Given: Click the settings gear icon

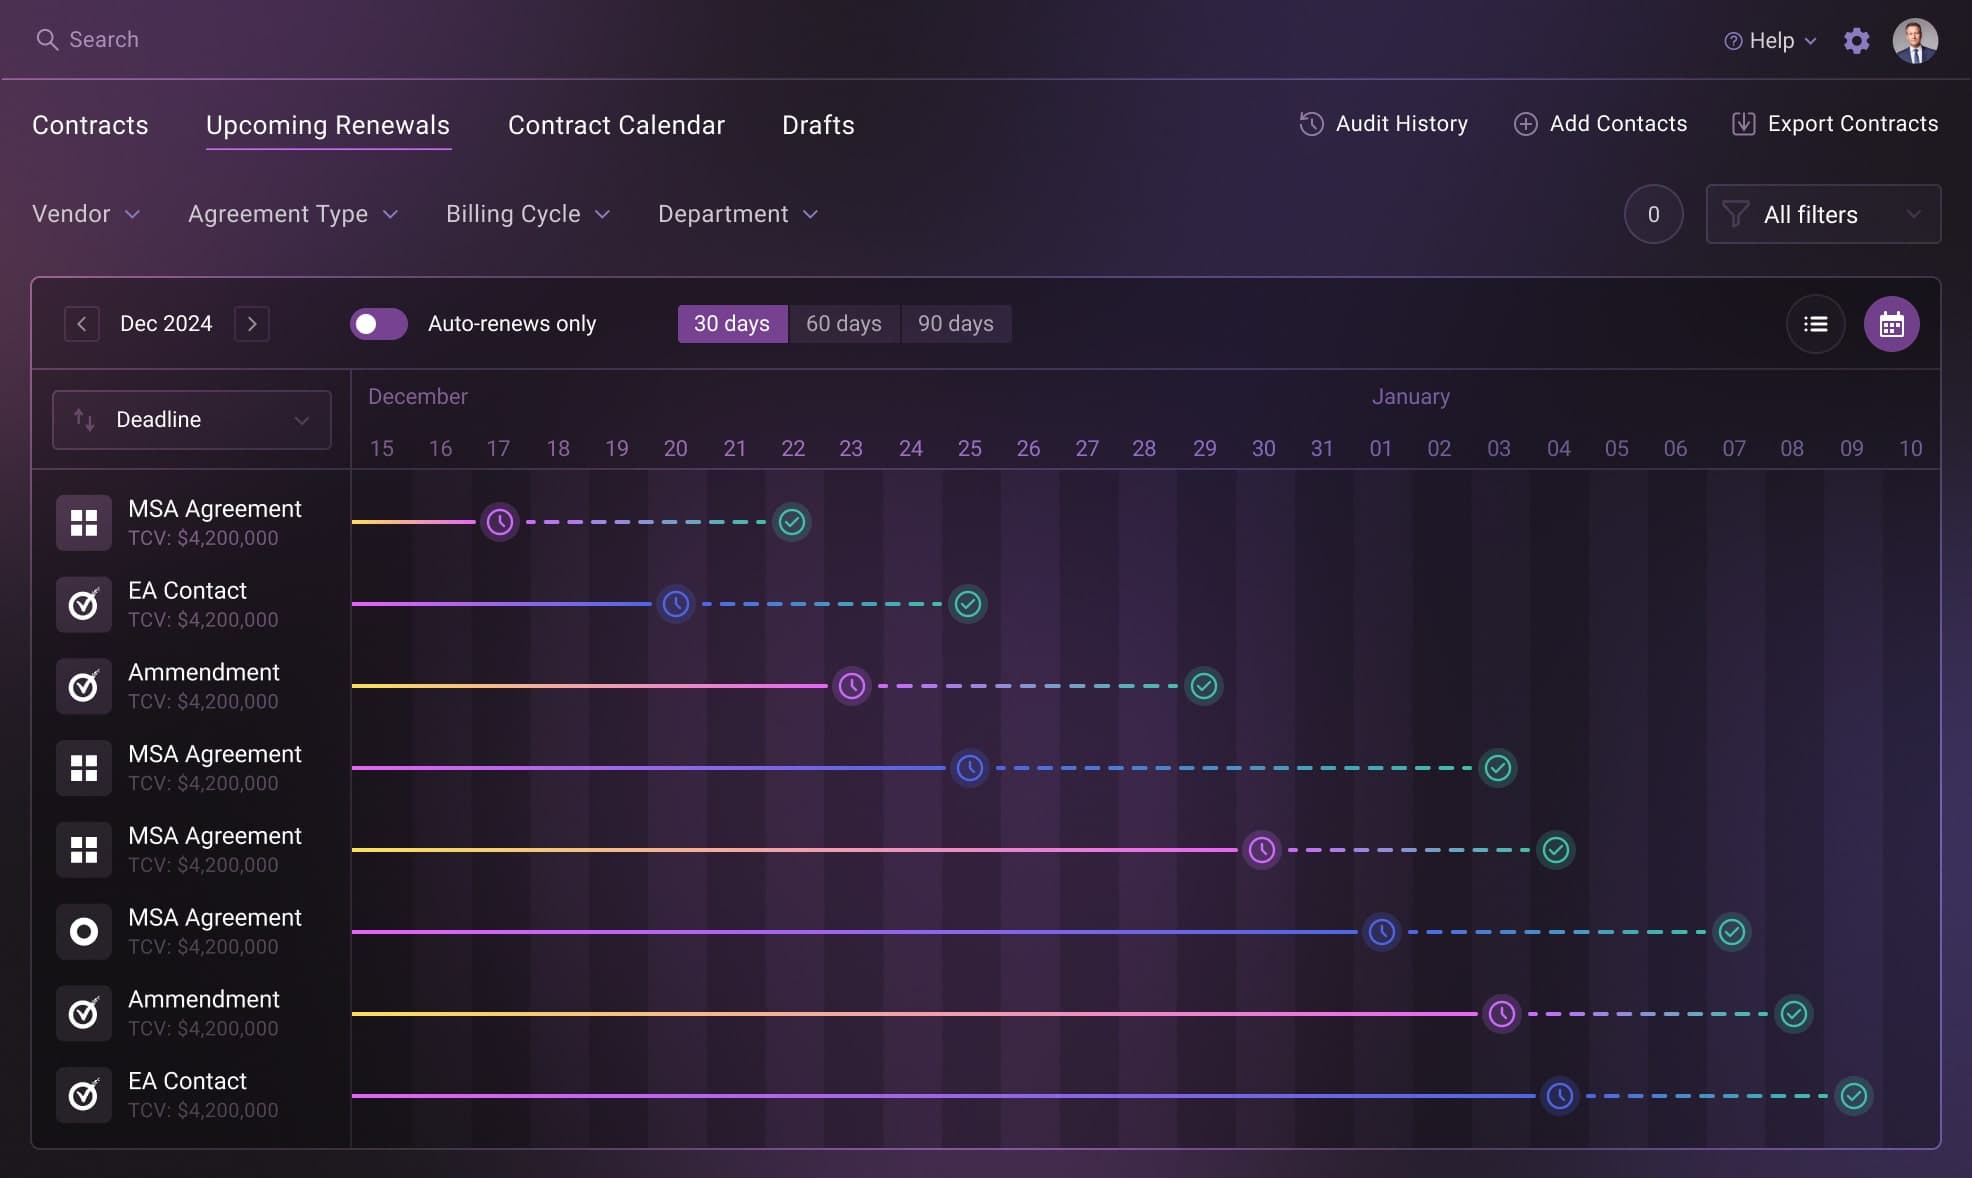Looking at the screenshot, I should 1856,41.
